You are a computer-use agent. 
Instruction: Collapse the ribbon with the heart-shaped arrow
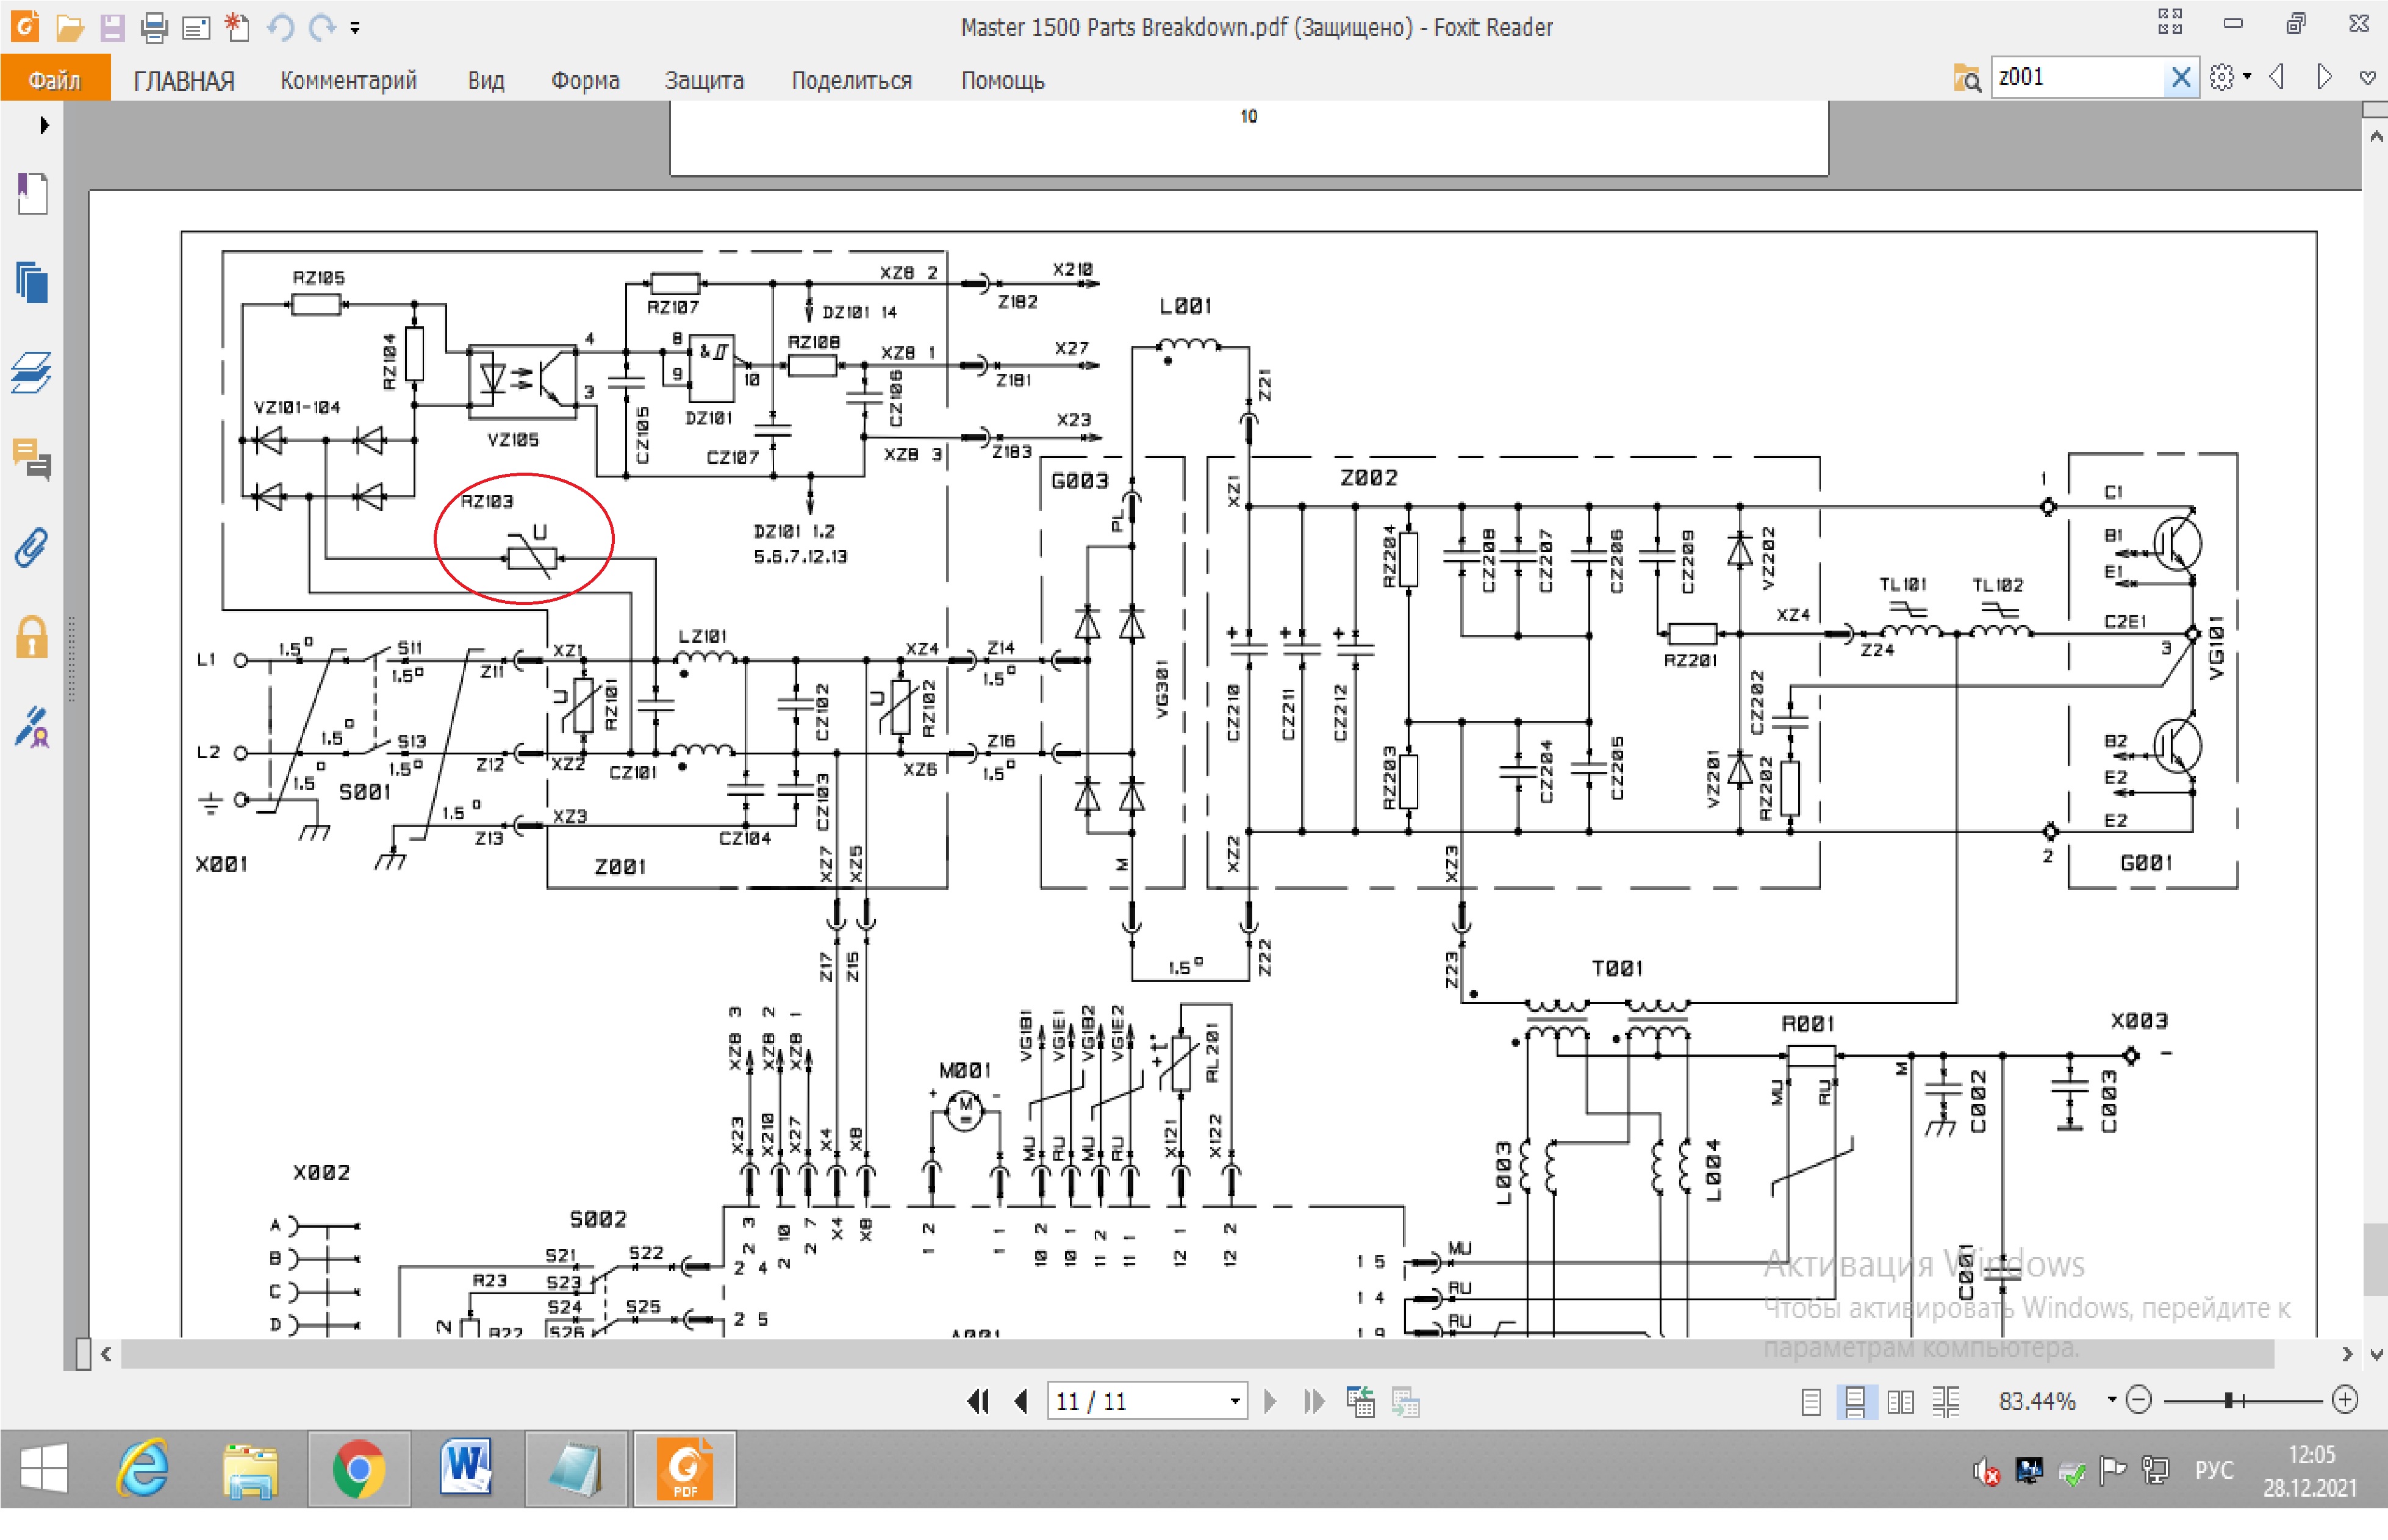pyautogui.click(x=2367, y=78)
